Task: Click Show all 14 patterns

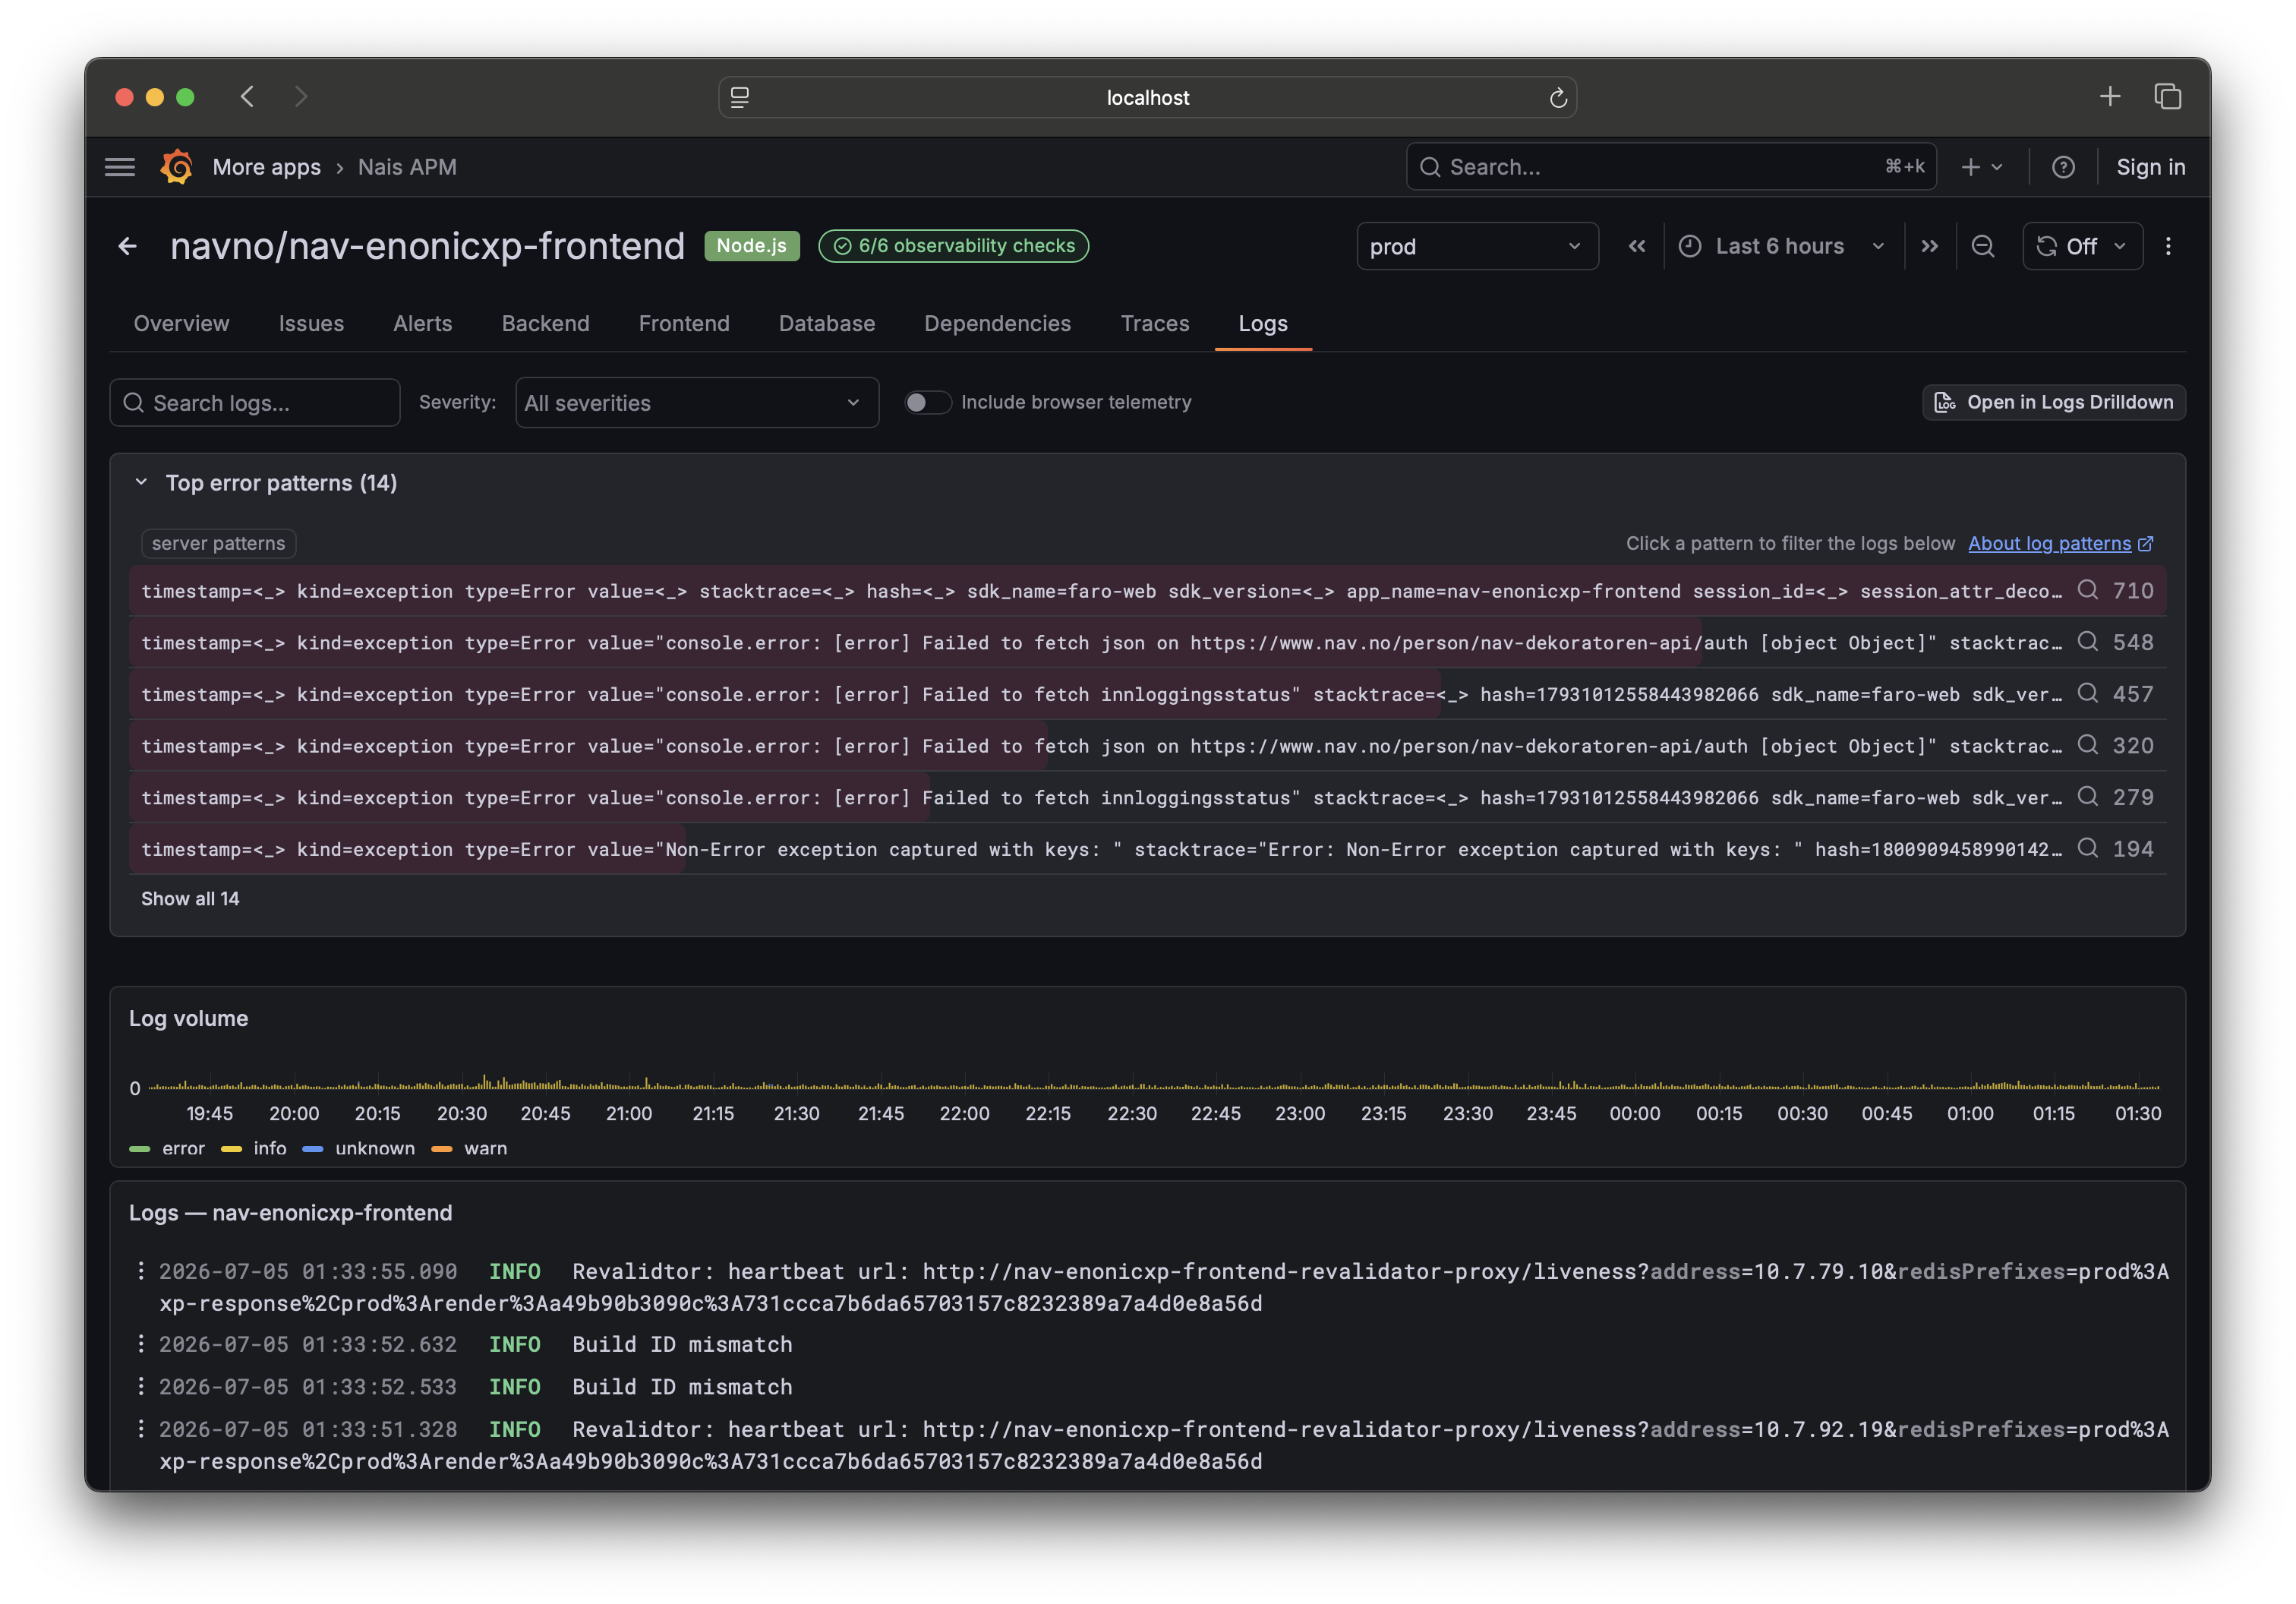Action: coord(190,898)
